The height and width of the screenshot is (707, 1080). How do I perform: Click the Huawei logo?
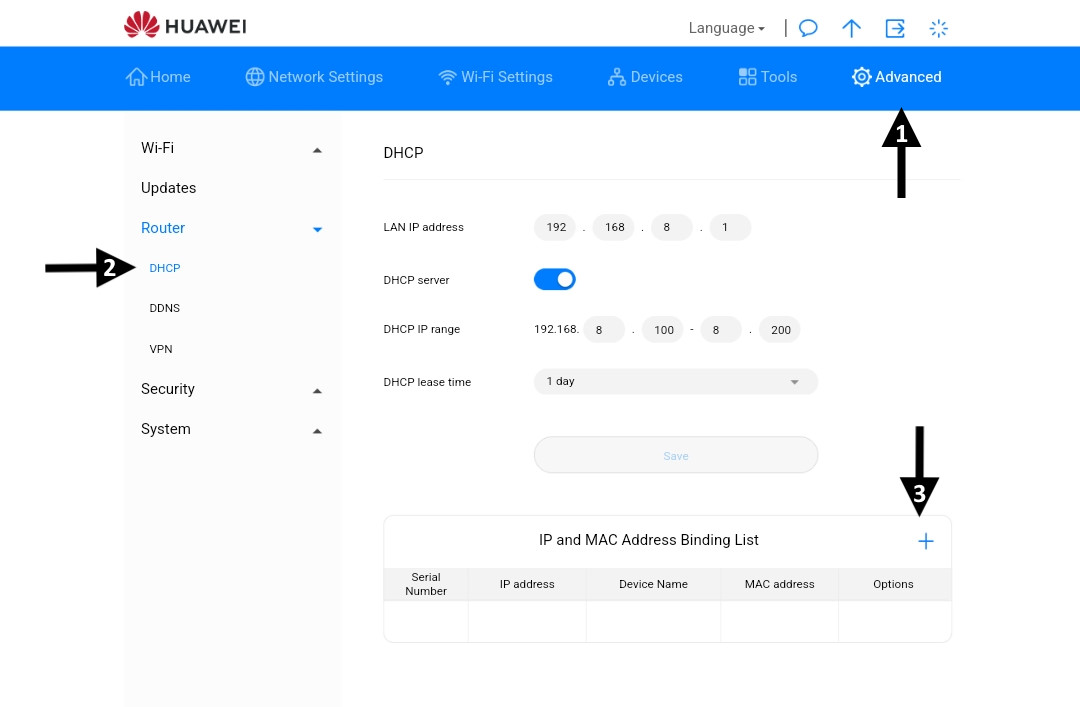pos(185,25)
